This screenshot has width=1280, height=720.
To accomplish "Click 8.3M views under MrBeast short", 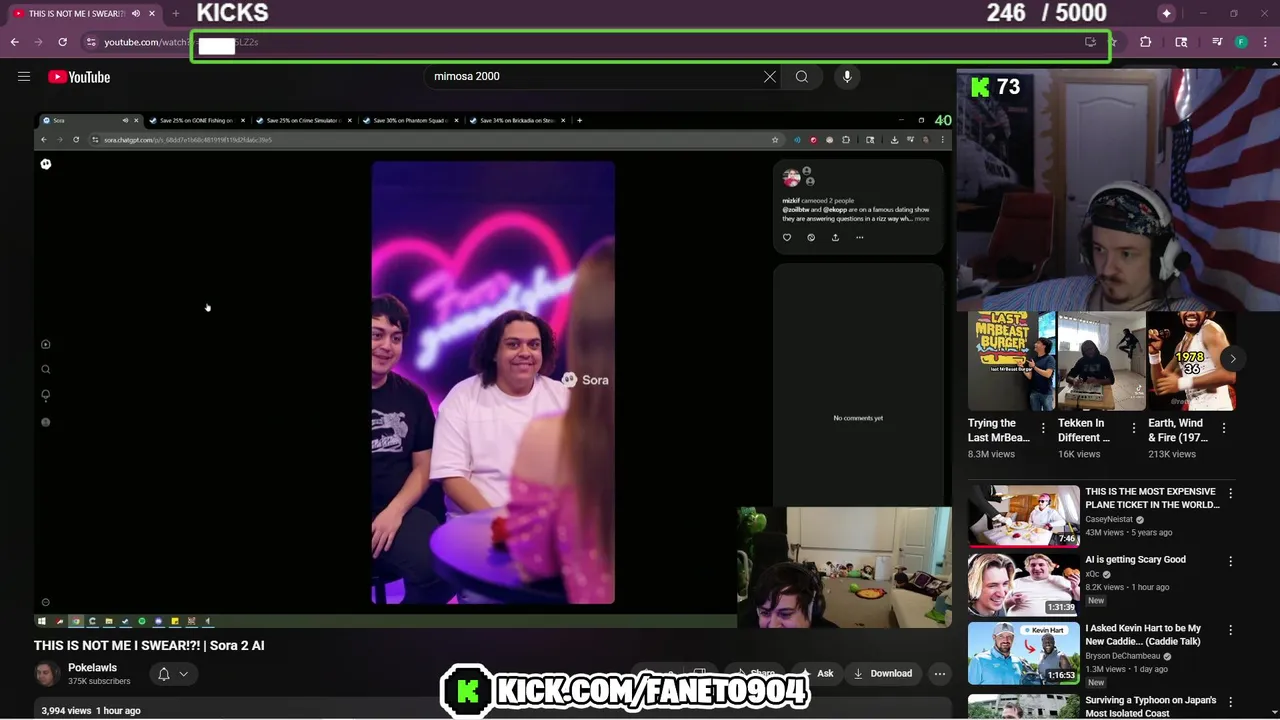I will pos(991,454).
